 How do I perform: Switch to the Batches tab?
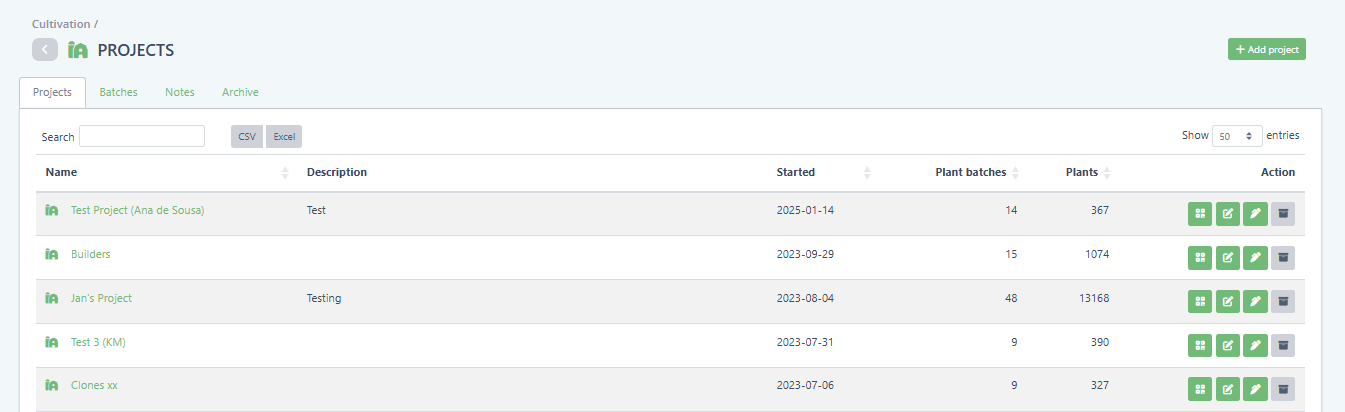click(x=118, y=92)
